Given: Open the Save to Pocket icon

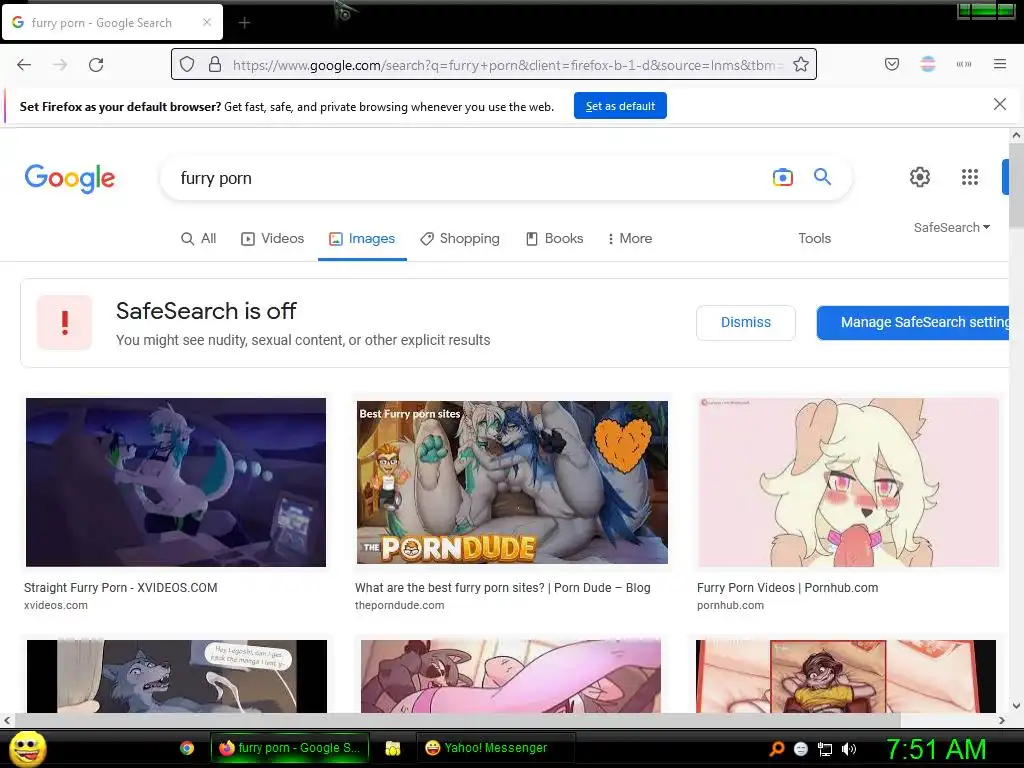Looking at the screenshot, I should coord(892,64).
